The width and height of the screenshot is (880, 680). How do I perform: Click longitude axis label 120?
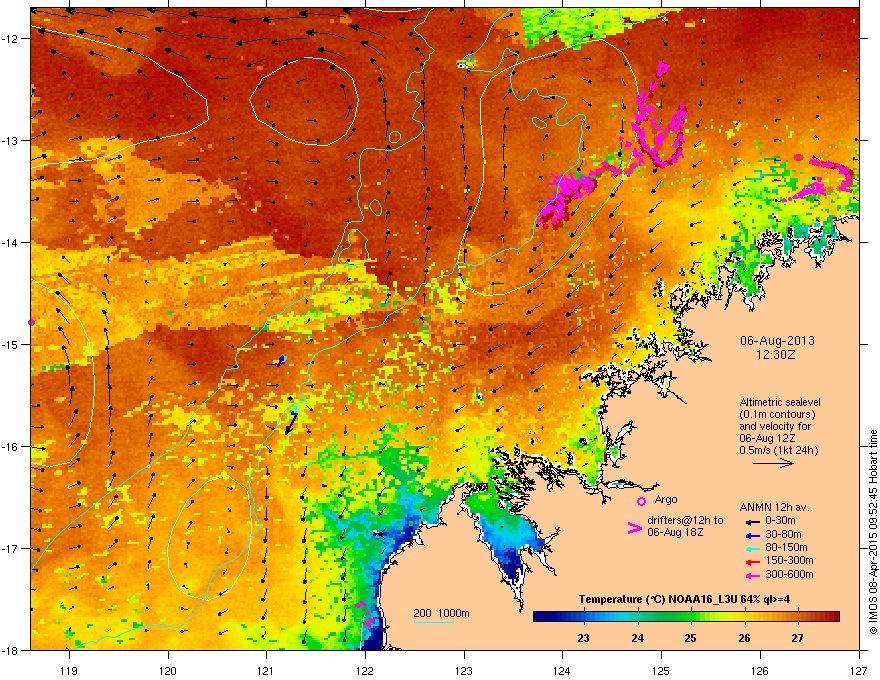click(x=167, y=670)
